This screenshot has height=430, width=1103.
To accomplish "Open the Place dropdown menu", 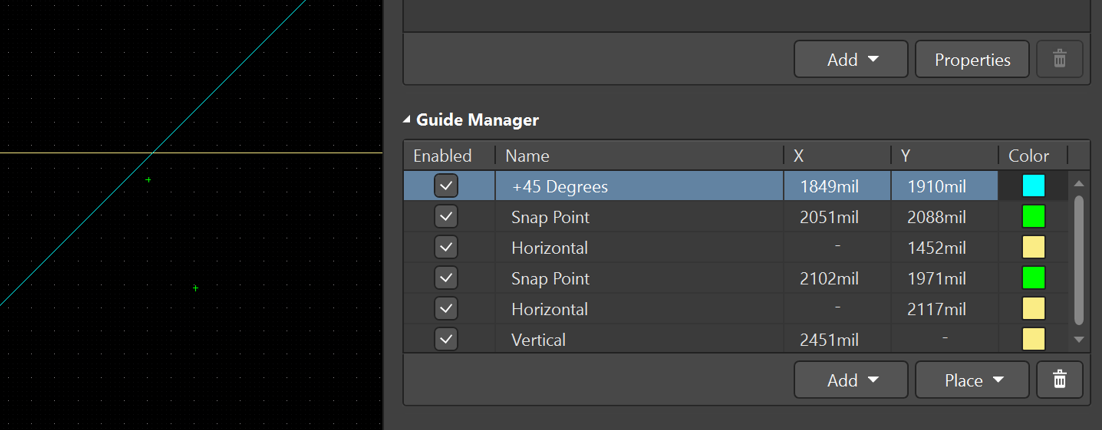I will click(972, 380).
